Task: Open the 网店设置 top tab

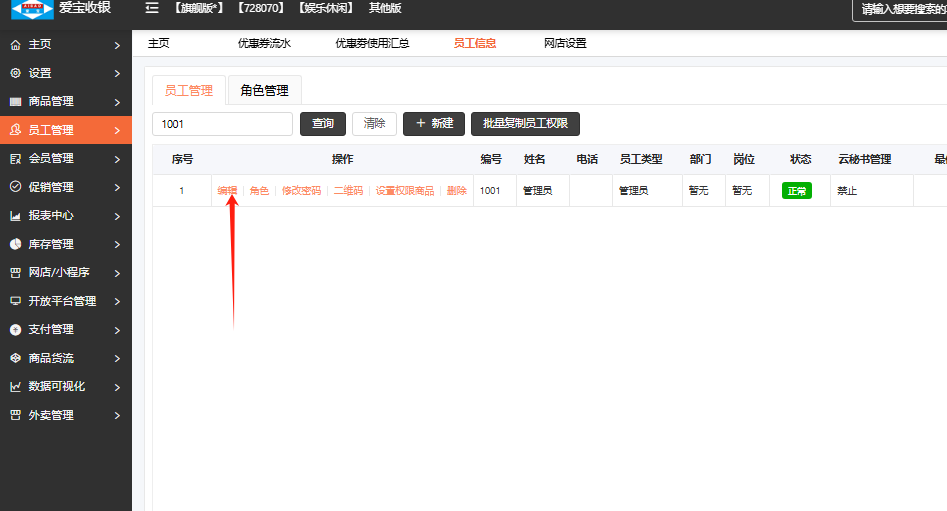Action: [565, 43]
